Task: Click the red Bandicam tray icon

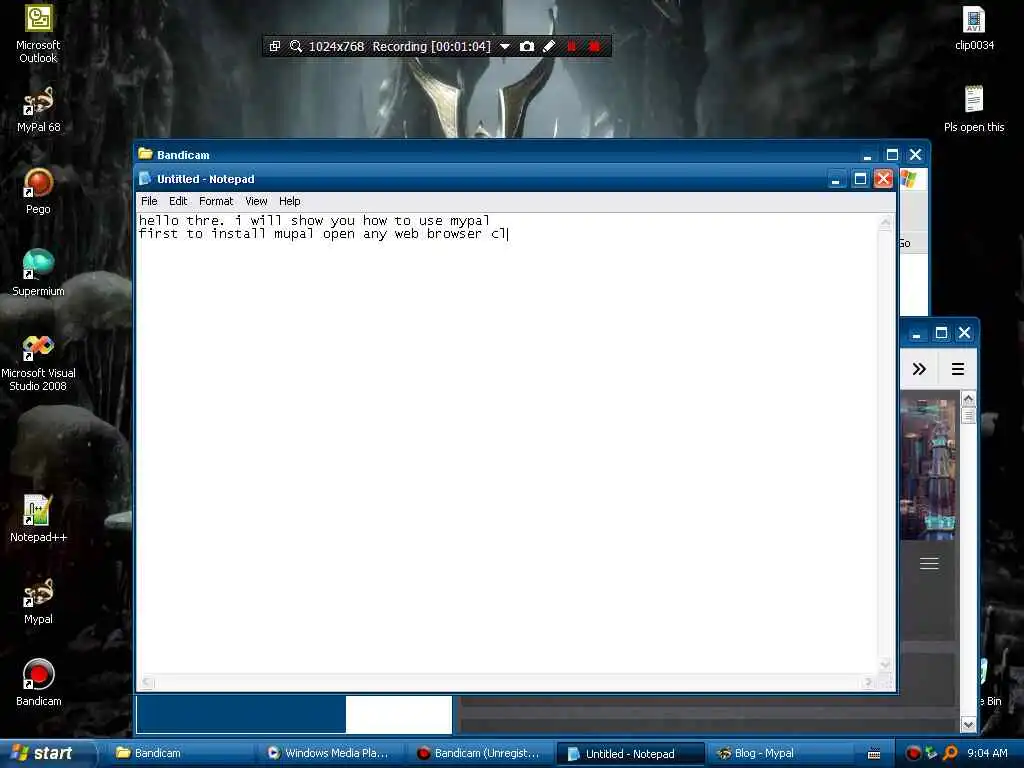Action: click(x=912, y=754)
